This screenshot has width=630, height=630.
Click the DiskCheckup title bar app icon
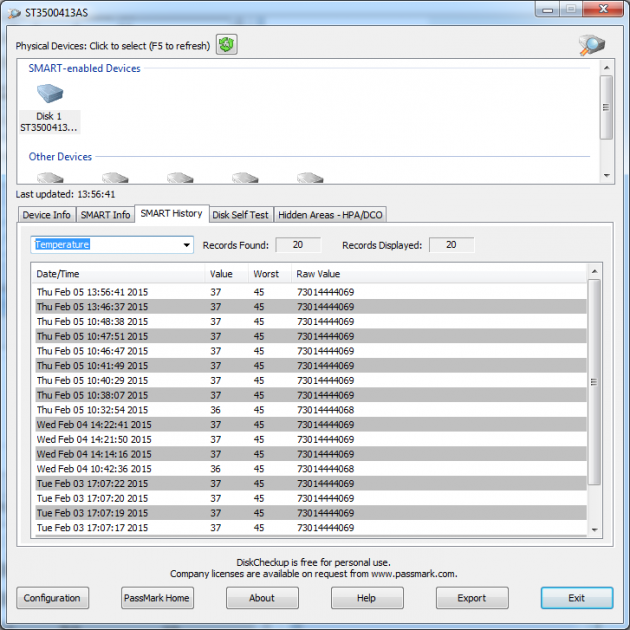click(14, 13)
